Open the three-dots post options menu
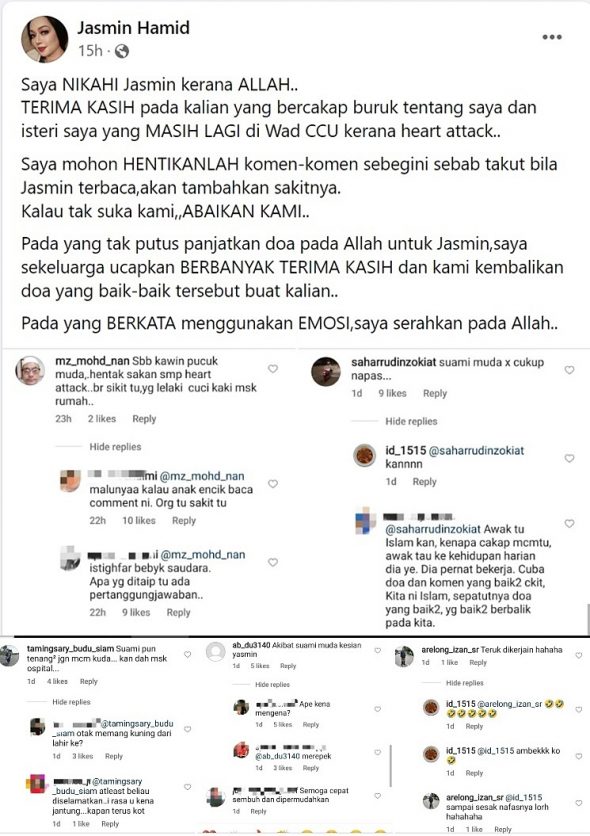The image size is (590, 836). pos(552,37)
